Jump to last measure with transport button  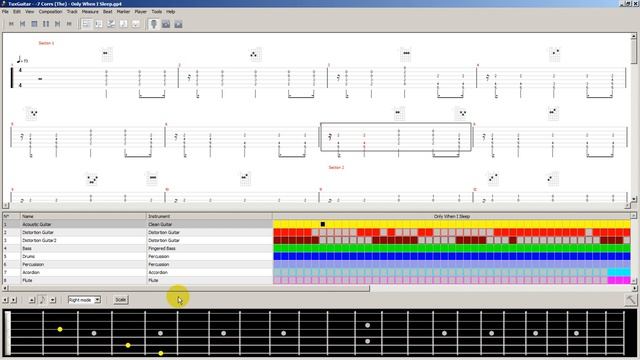(x=69, y=24)
